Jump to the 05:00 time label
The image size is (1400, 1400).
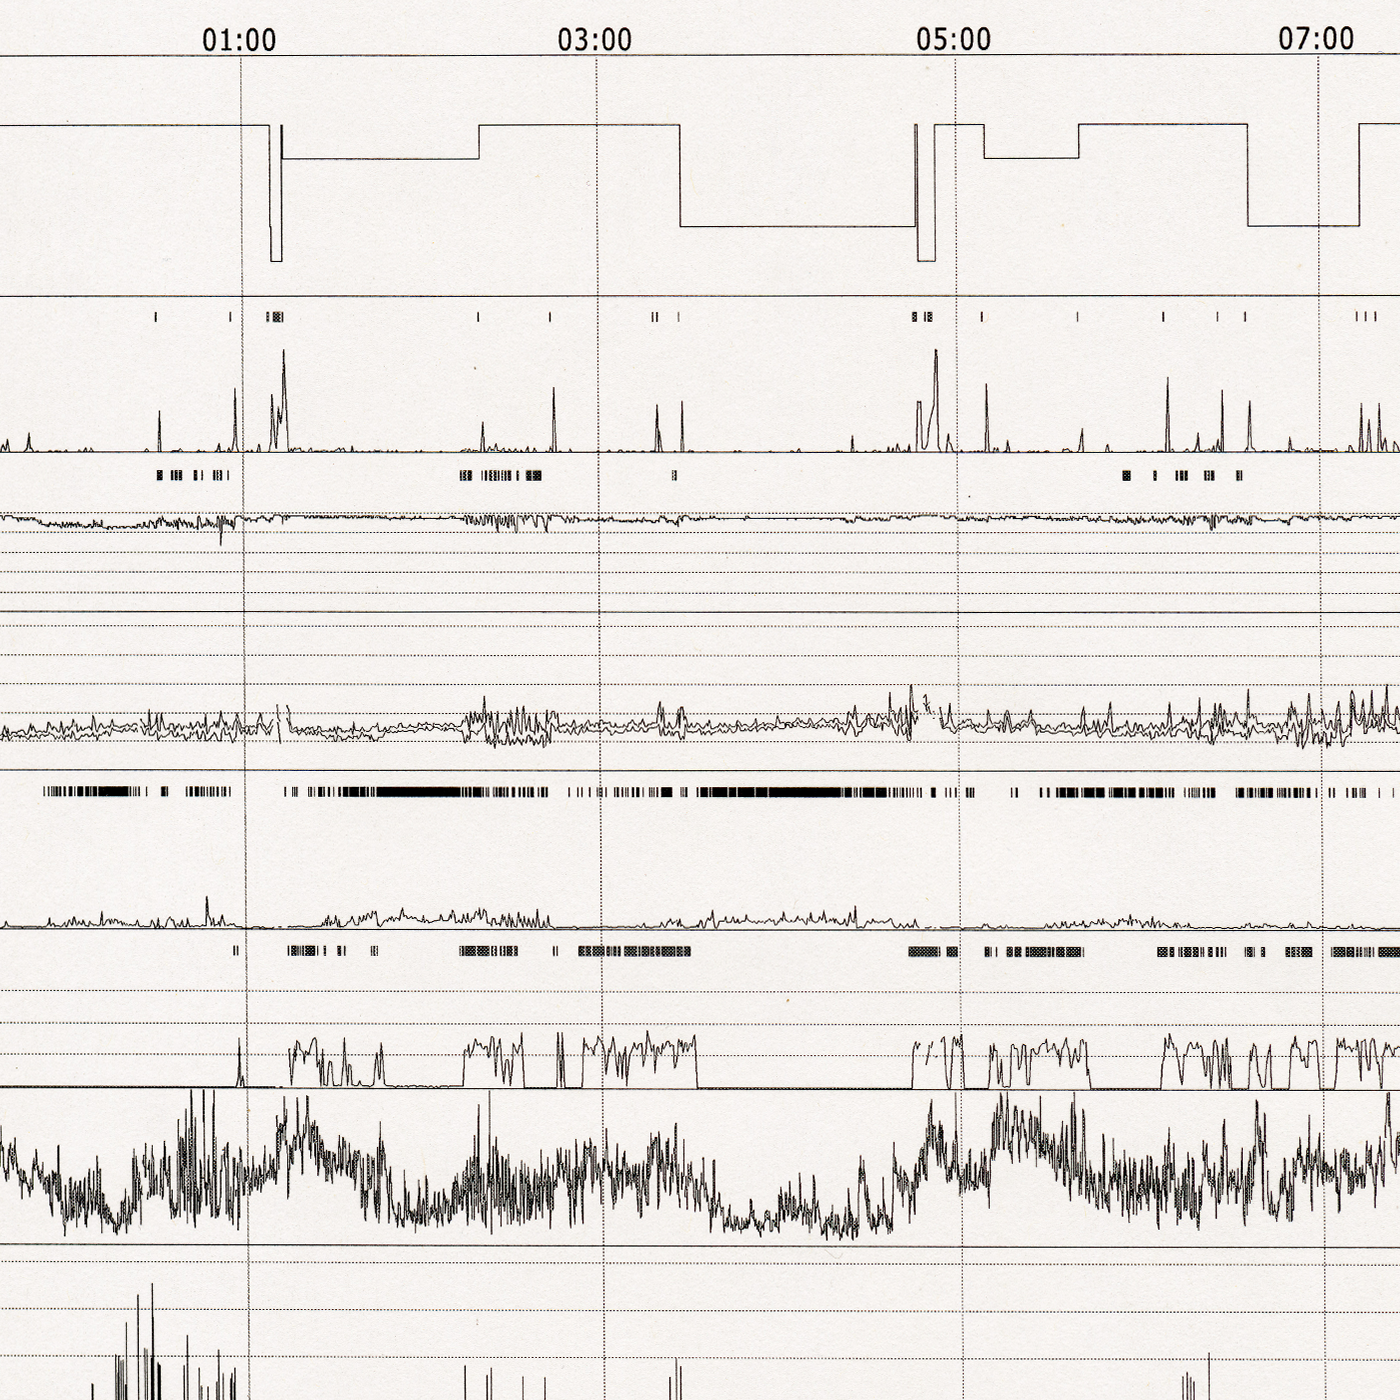pos(953,40)
